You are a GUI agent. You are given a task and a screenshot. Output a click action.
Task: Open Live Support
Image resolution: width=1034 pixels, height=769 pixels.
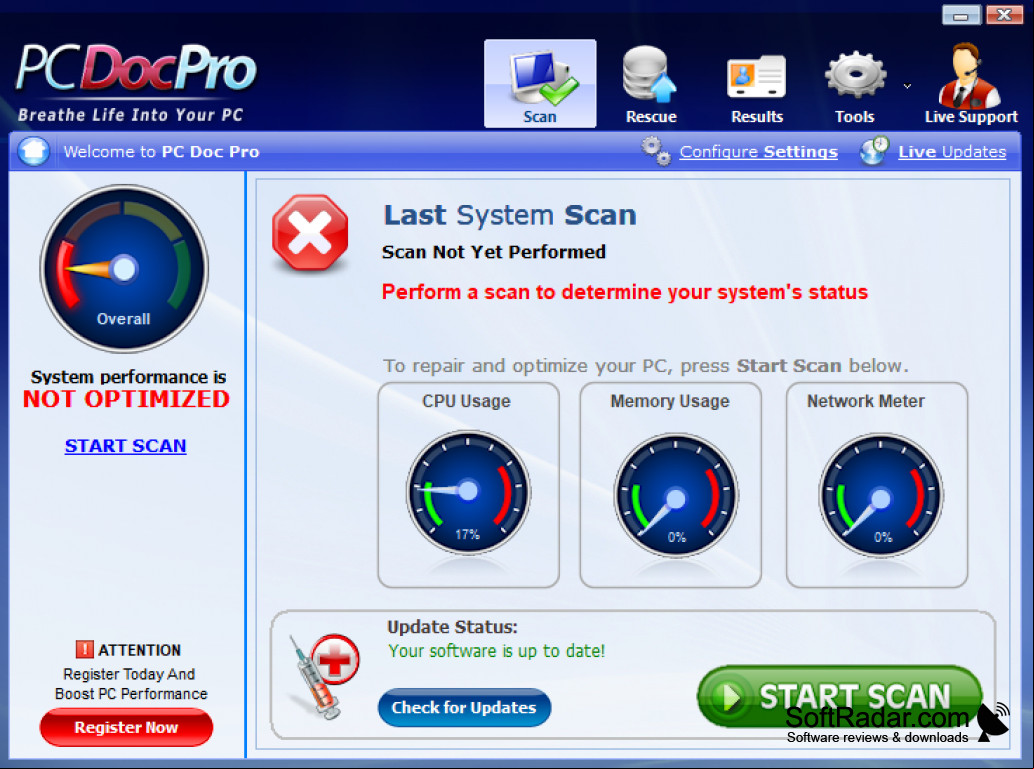pos(971,84)
